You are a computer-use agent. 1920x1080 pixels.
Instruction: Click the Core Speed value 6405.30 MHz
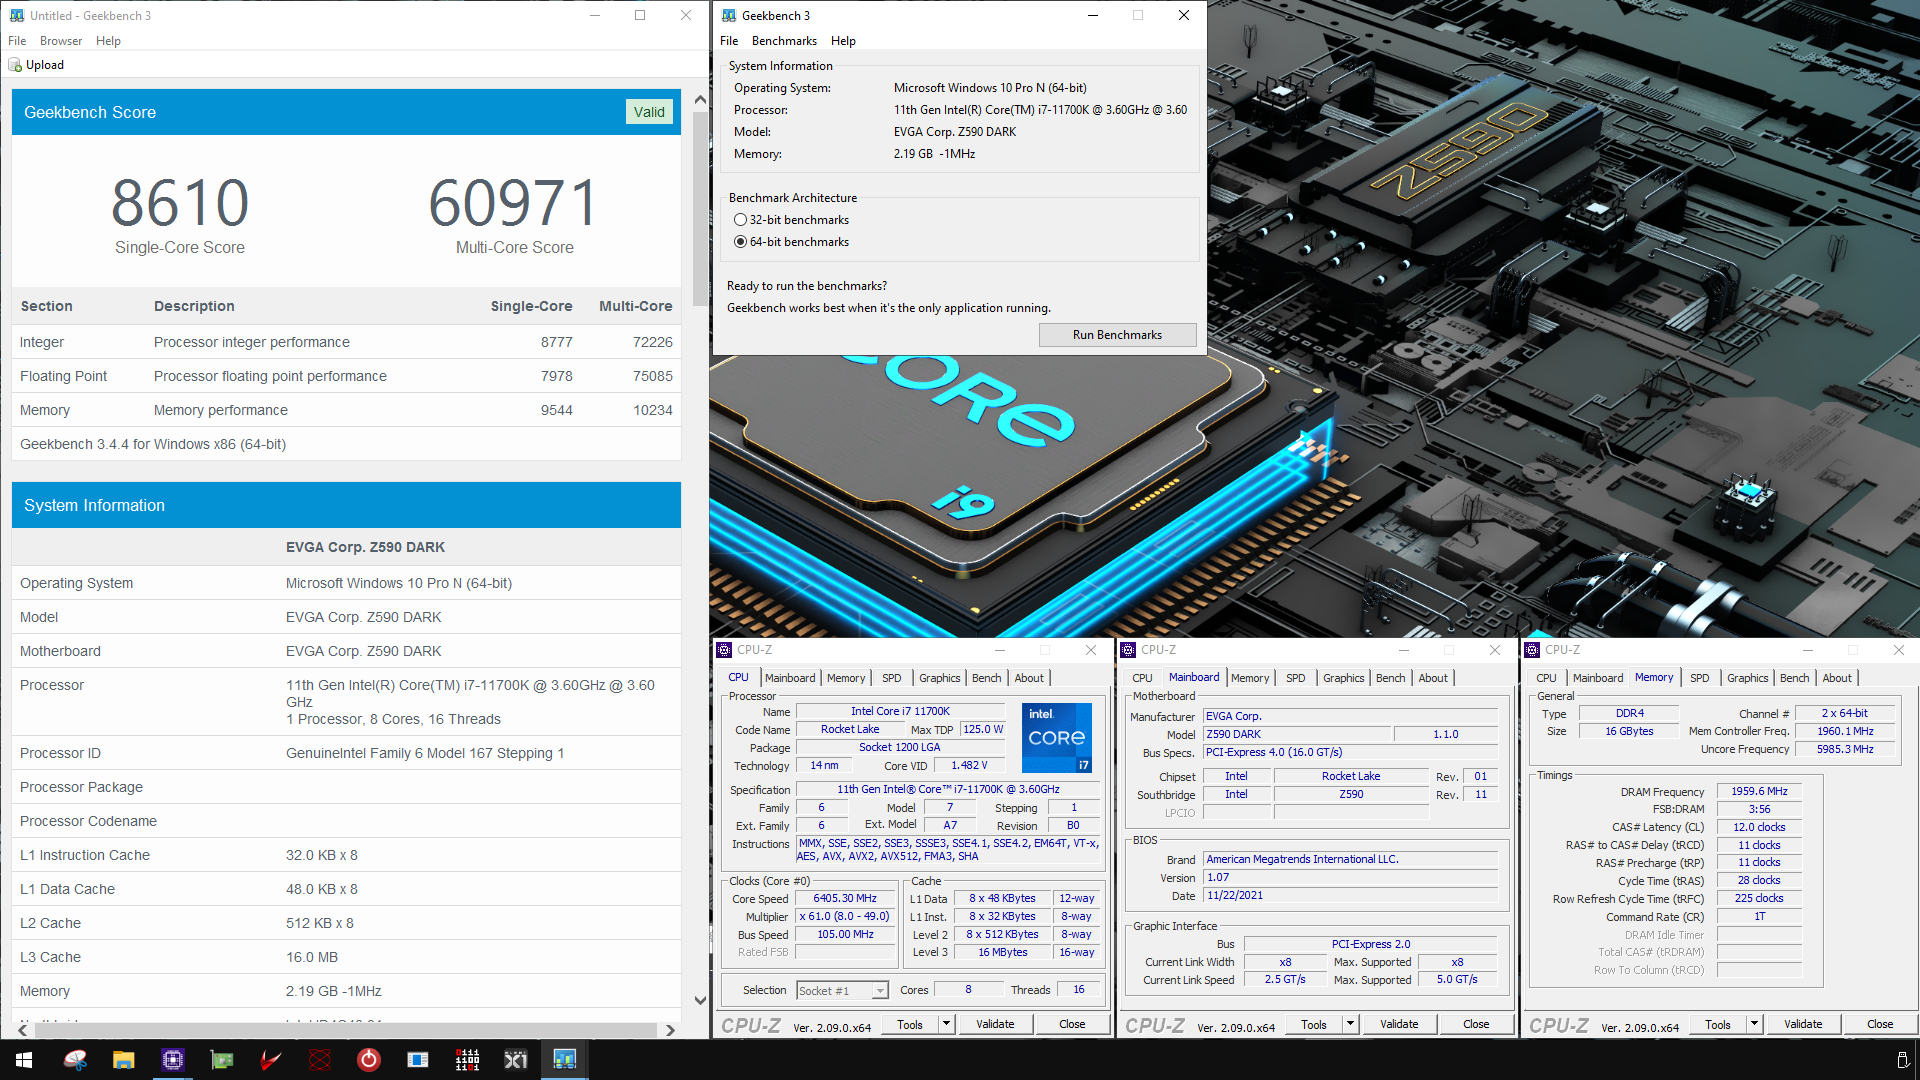coord(845,898)
